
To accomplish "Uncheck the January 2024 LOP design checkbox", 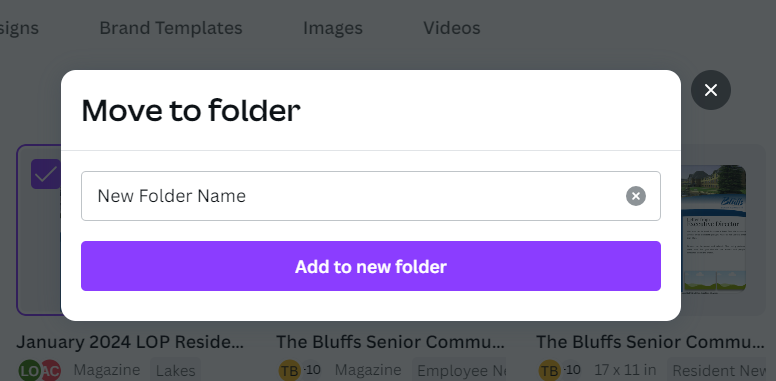I will 46,174.
